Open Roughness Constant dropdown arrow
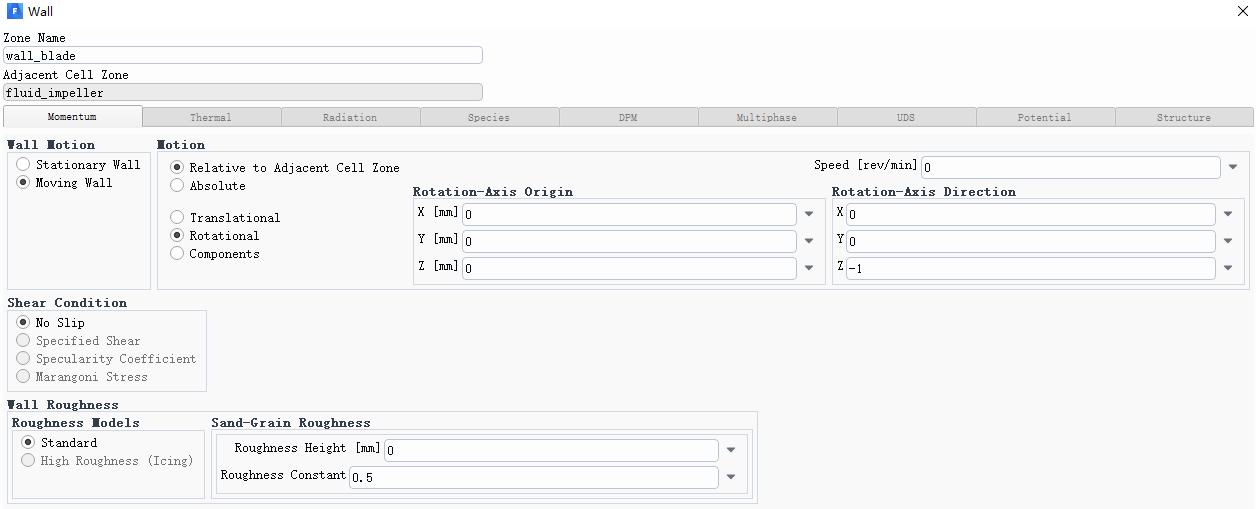Viewport: 1256px width, 509px height. pyautogui.click(x=731, y=477)
